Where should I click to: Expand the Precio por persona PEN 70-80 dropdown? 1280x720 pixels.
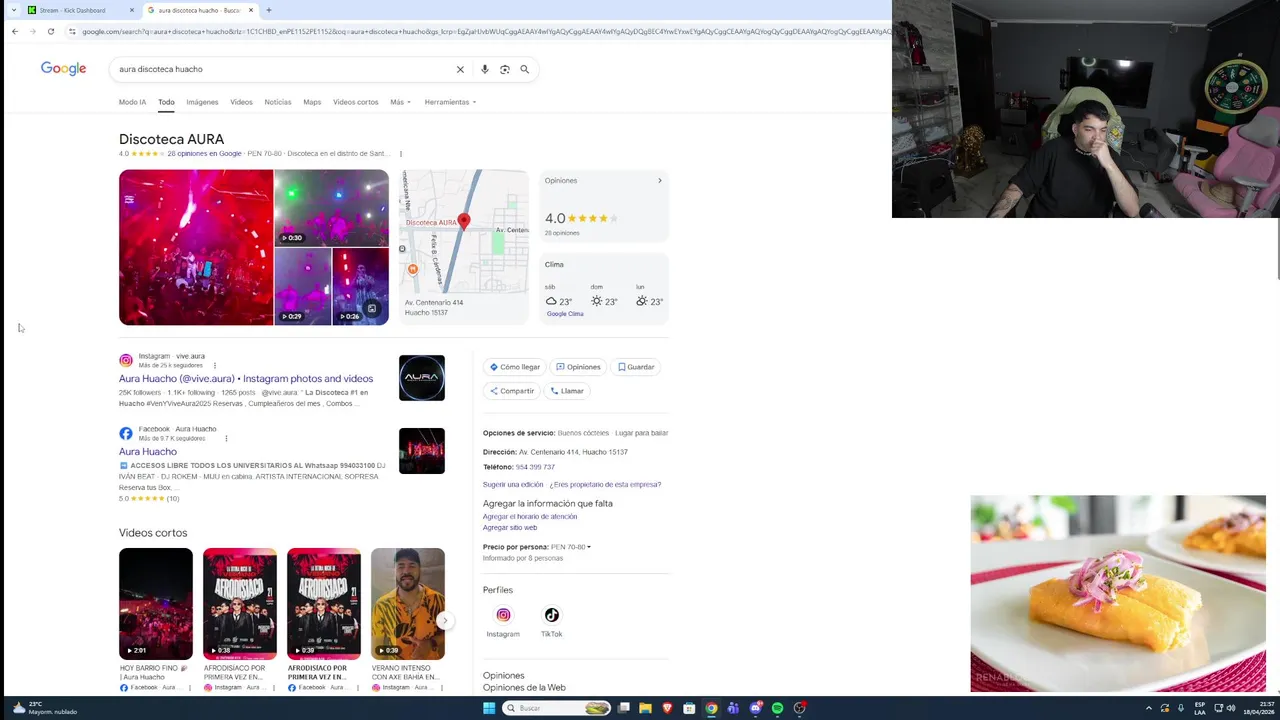tap(571, 547)
